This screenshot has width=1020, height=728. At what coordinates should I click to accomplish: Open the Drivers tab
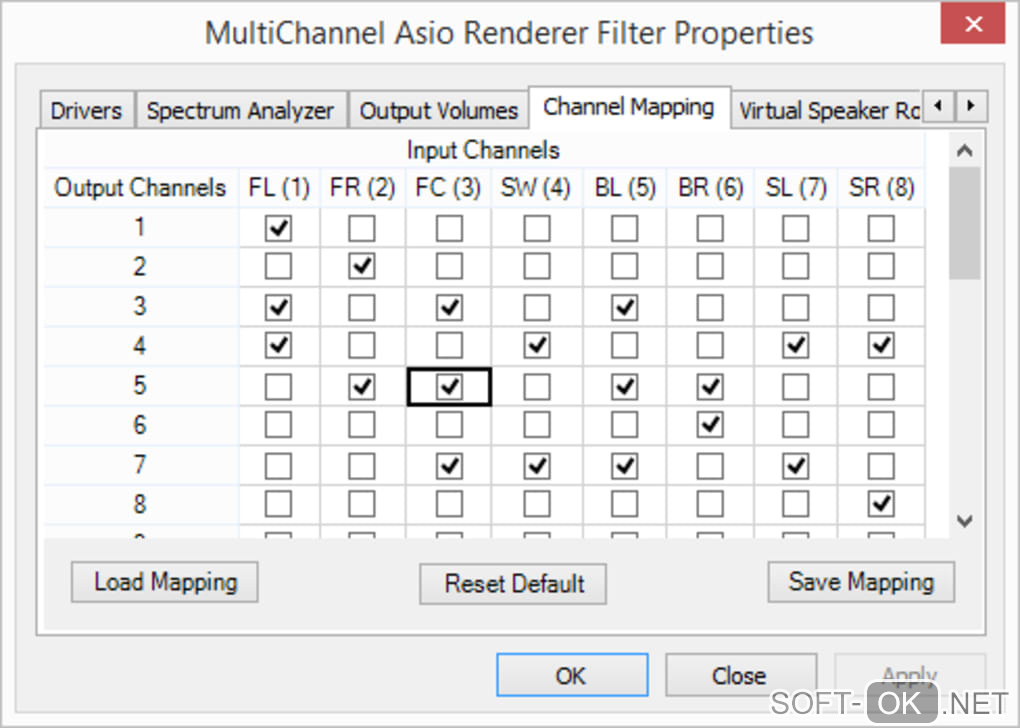87,111
